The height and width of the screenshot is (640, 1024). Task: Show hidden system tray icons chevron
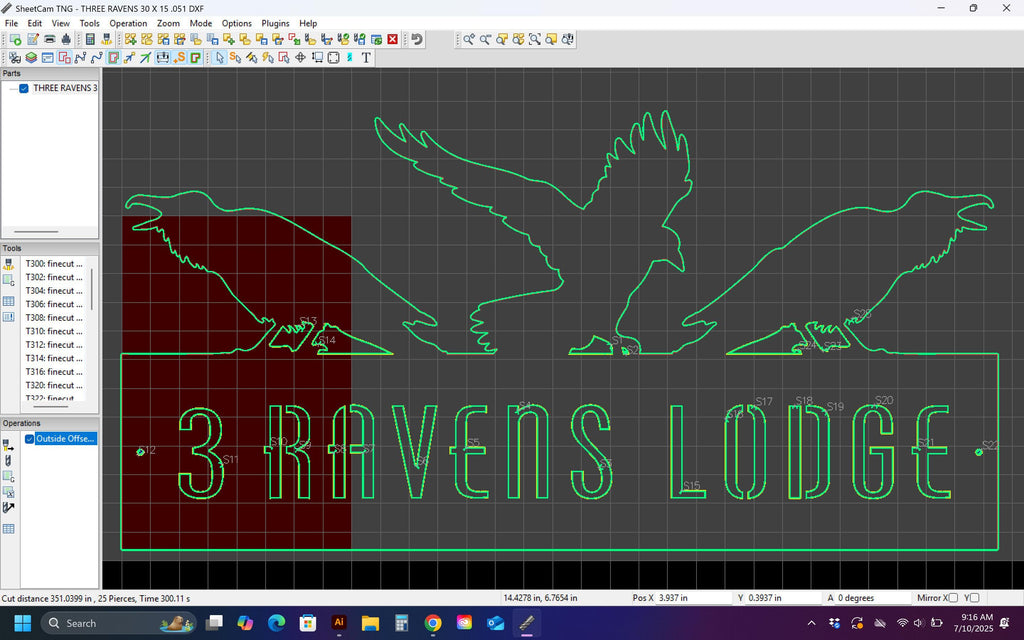tap(811, 623)
